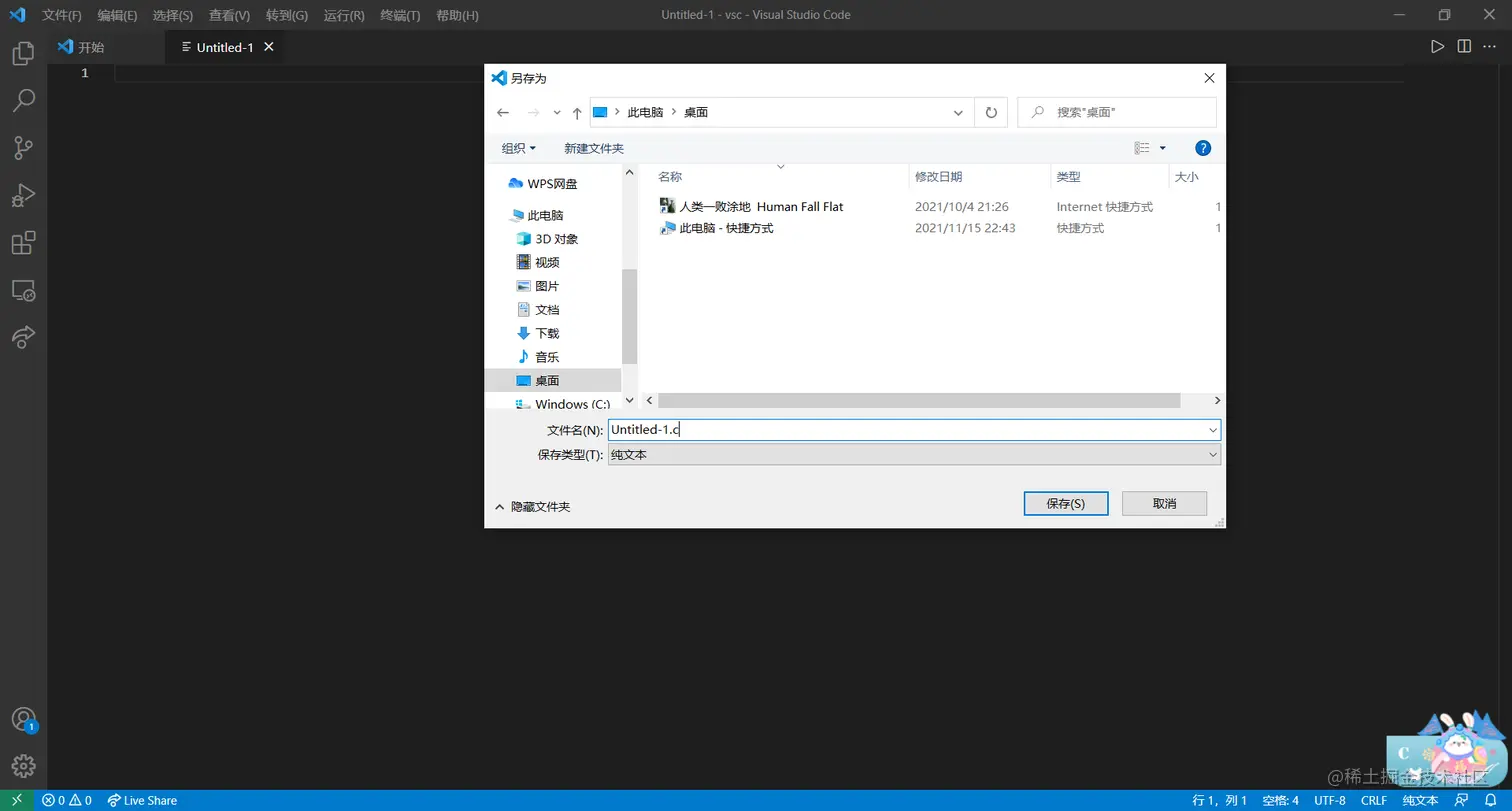Sort by 修改日期 column header
Screen dimensions: 1512x811
coord(938,177)
